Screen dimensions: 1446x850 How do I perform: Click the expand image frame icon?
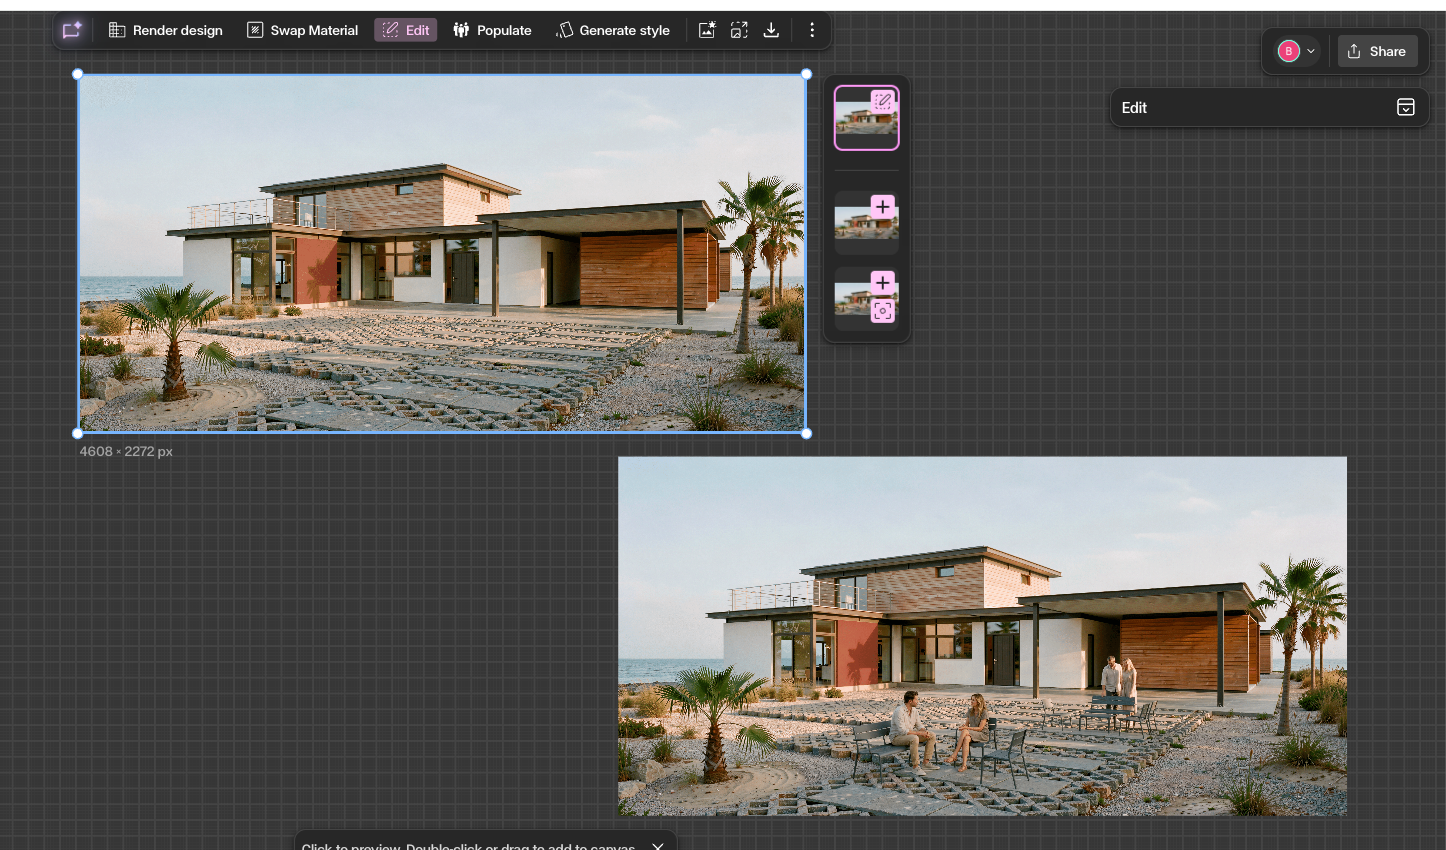click(x=739, y=30)
